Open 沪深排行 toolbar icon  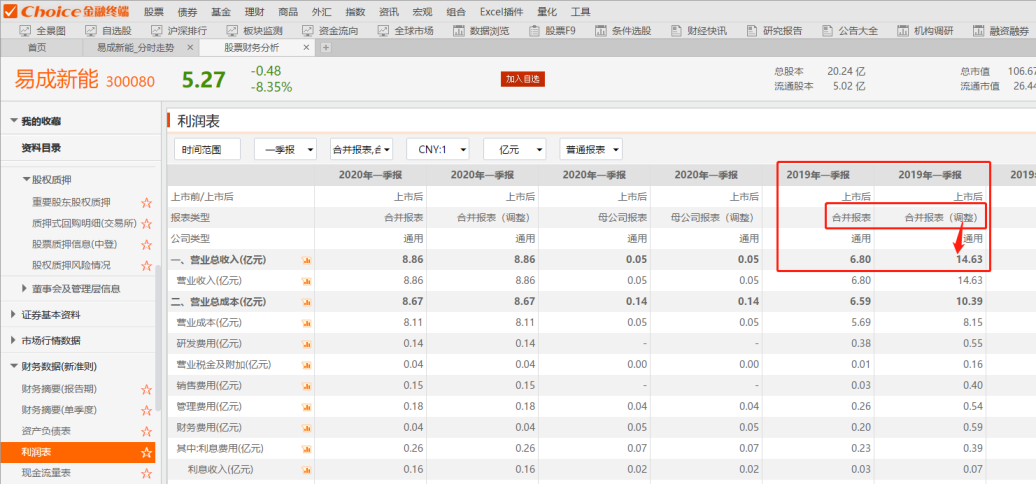click(157, 30)
